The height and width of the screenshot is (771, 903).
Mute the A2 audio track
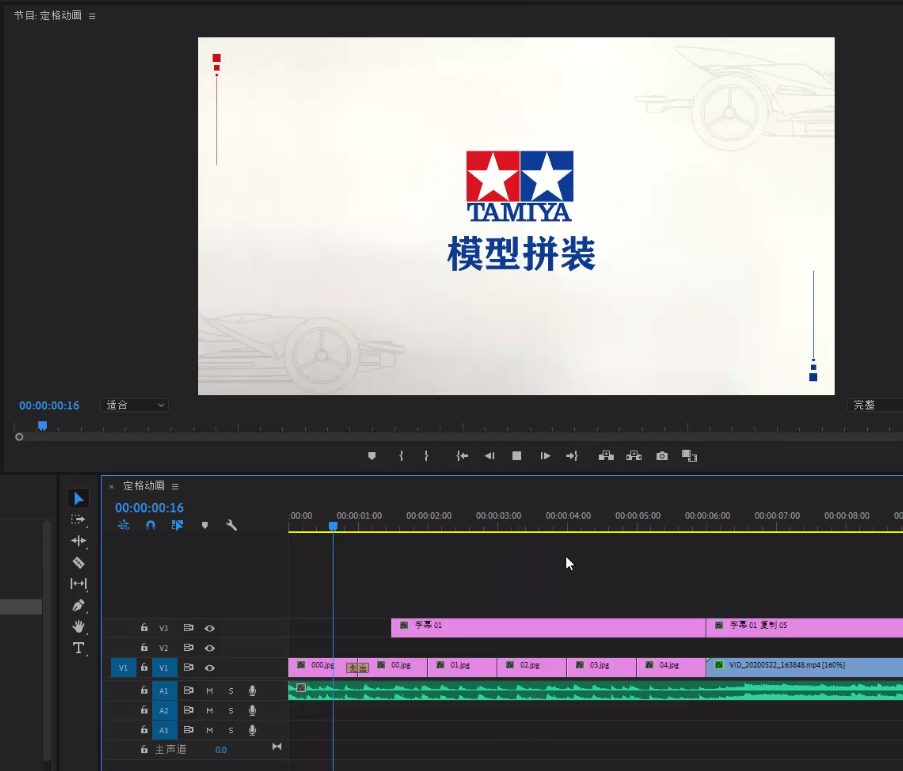click(210, 711)
